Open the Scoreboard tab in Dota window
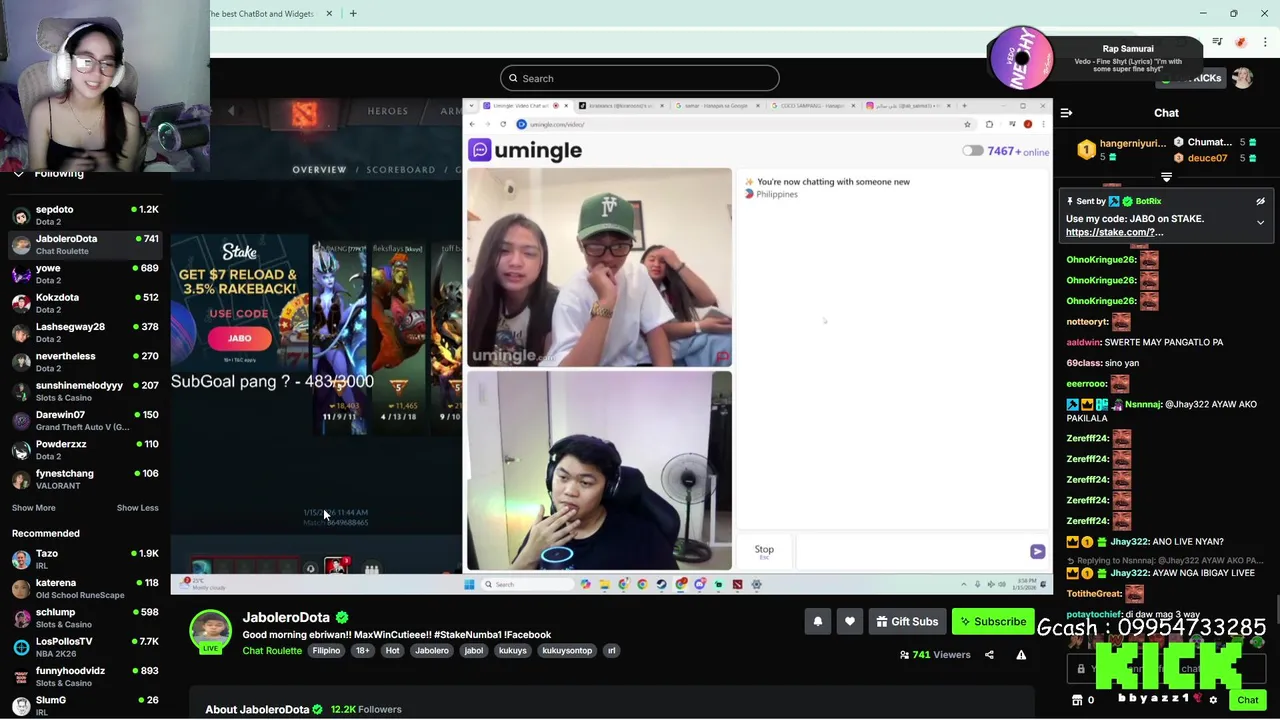 [400, 170]
